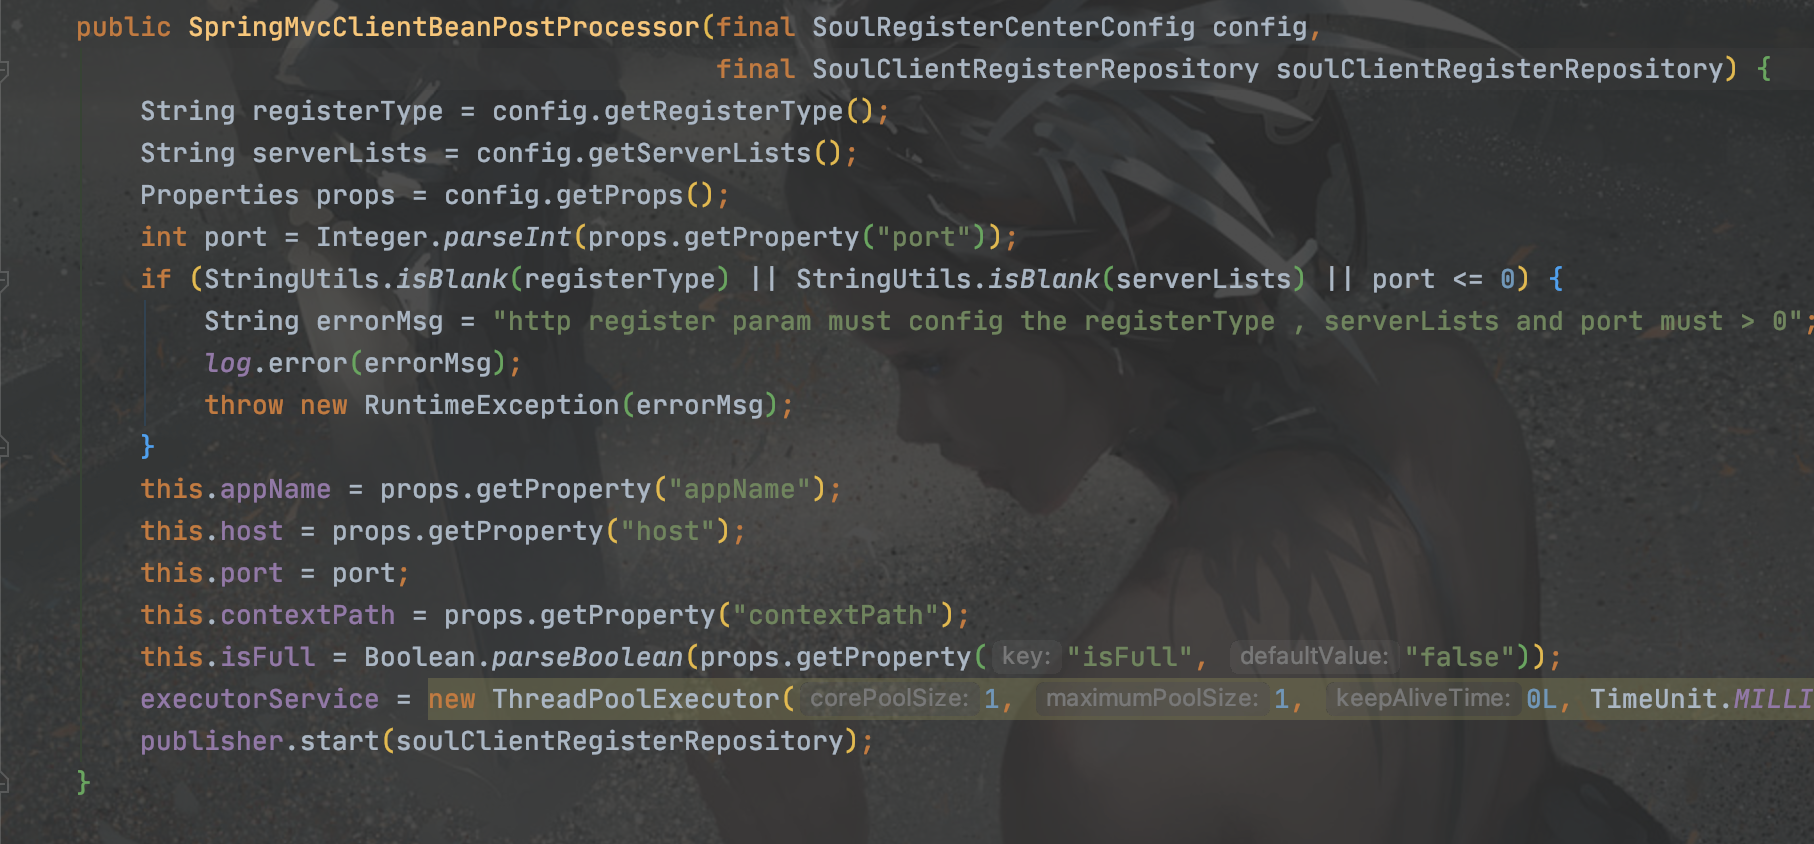The height and width of the screenshot is (844, 1814).
Task: Click the 'corePoolSize:' parameter hint
Action: coord(888,698)
